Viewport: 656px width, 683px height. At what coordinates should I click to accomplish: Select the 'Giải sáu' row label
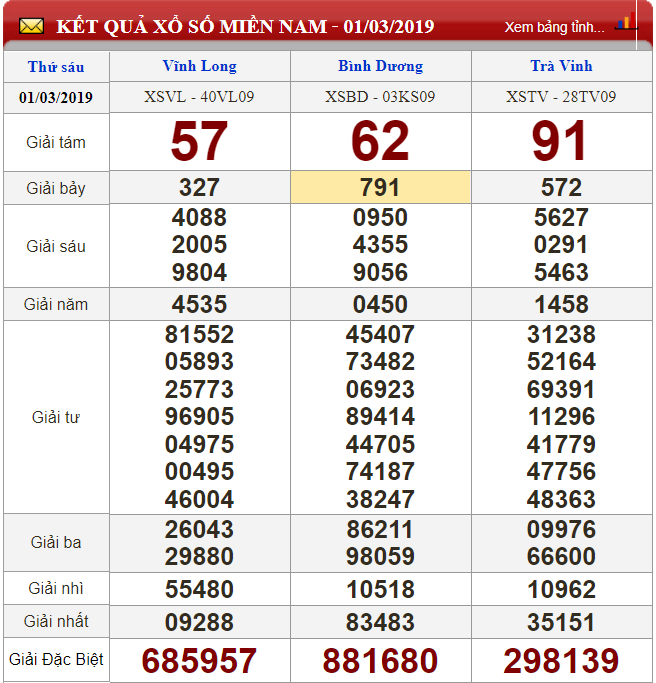[x=56, y=247]
